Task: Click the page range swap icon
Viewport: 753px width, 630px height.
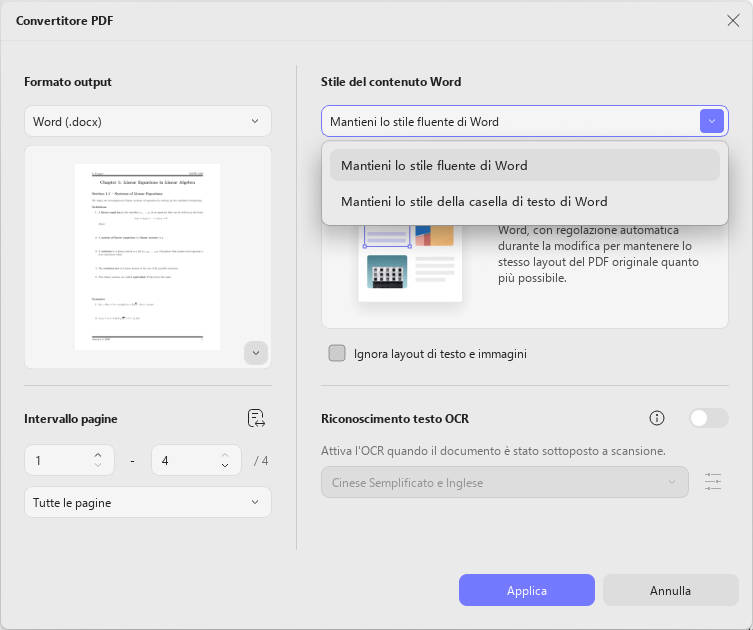Action: pos(256,418)
